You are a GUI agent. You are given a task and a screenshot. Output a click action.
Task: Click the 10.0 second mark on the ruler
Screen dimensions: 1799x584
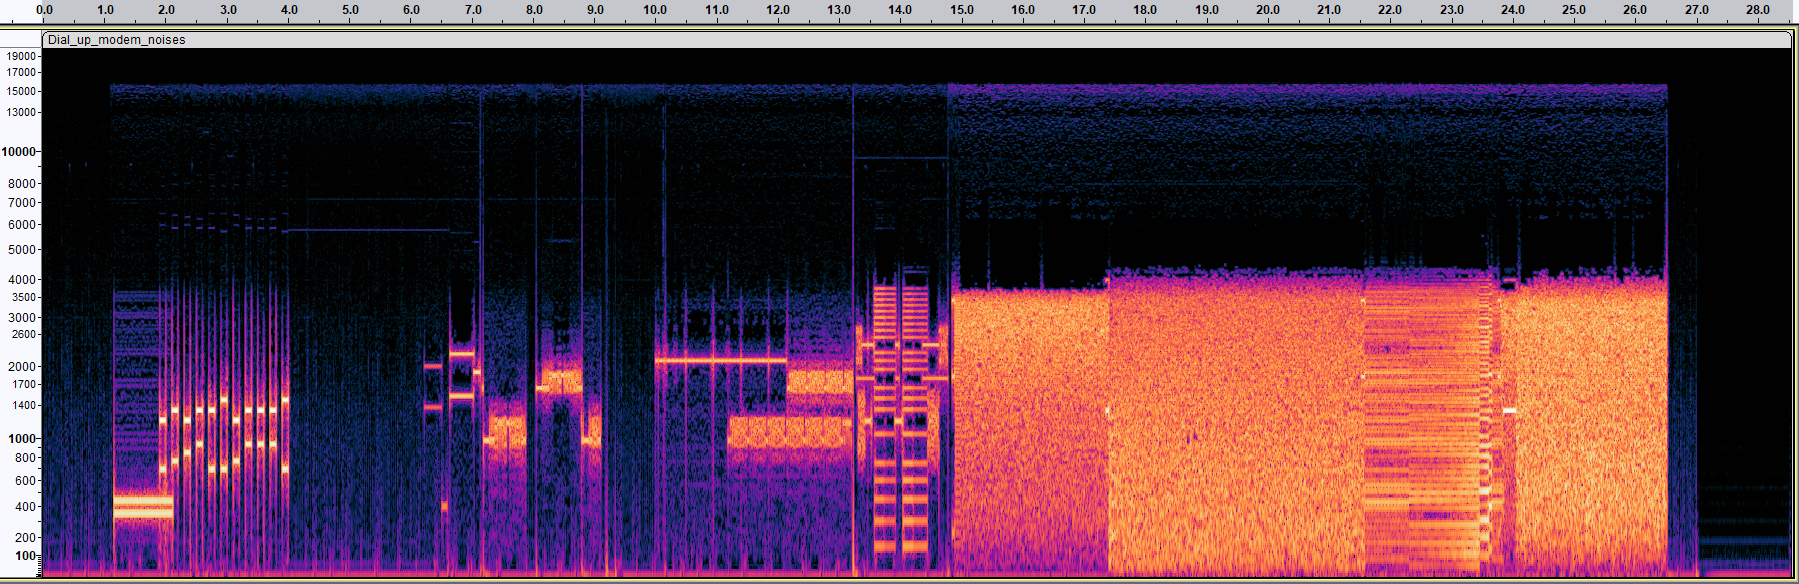point(655,10)
